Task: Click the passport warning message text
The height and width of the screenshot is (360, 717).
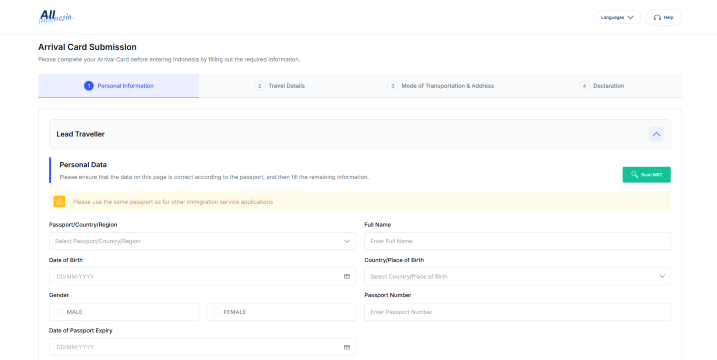Action: tap(173, 202)
